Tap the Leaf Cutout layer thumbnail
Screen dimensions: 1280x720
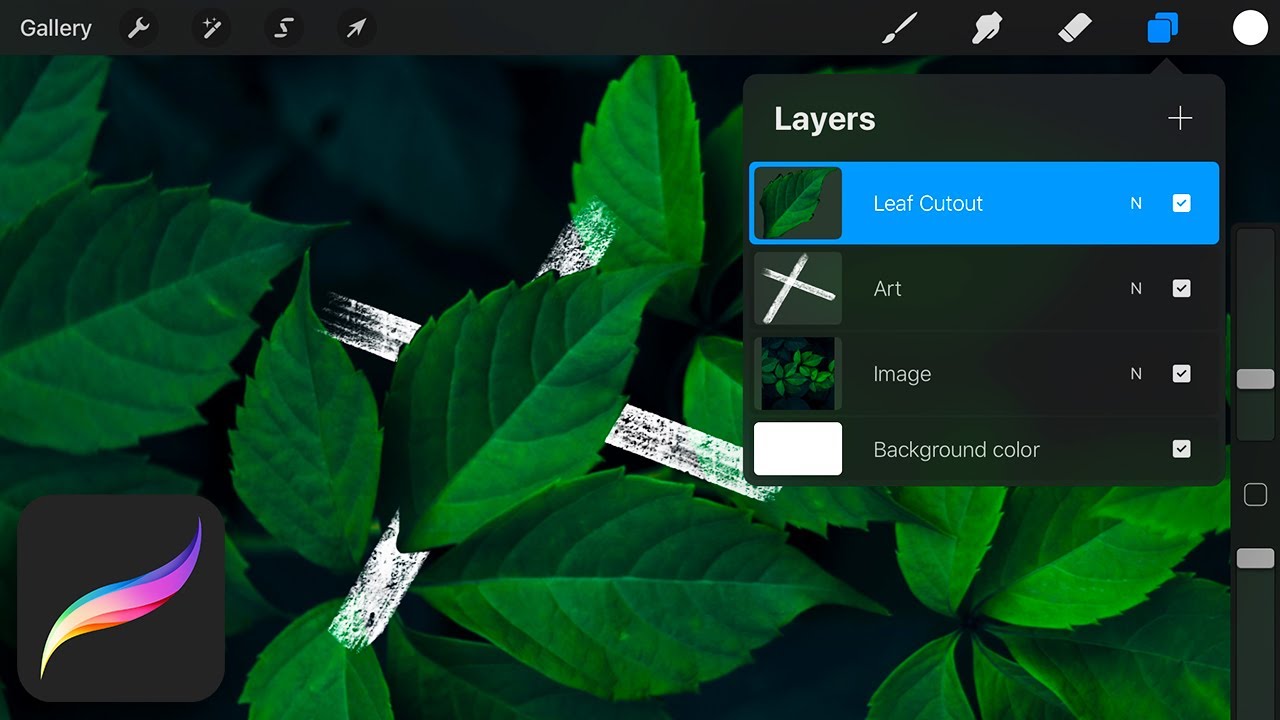[x=798, y=203]
